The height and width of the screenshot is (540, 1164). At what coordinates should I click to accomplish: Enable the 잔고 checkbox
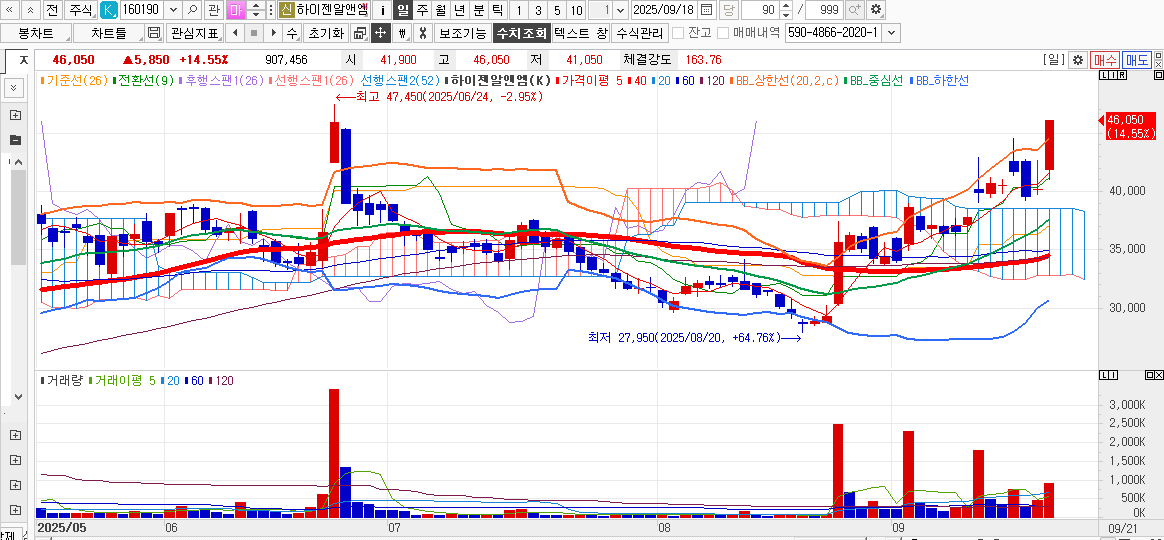[x=678, y=33]
